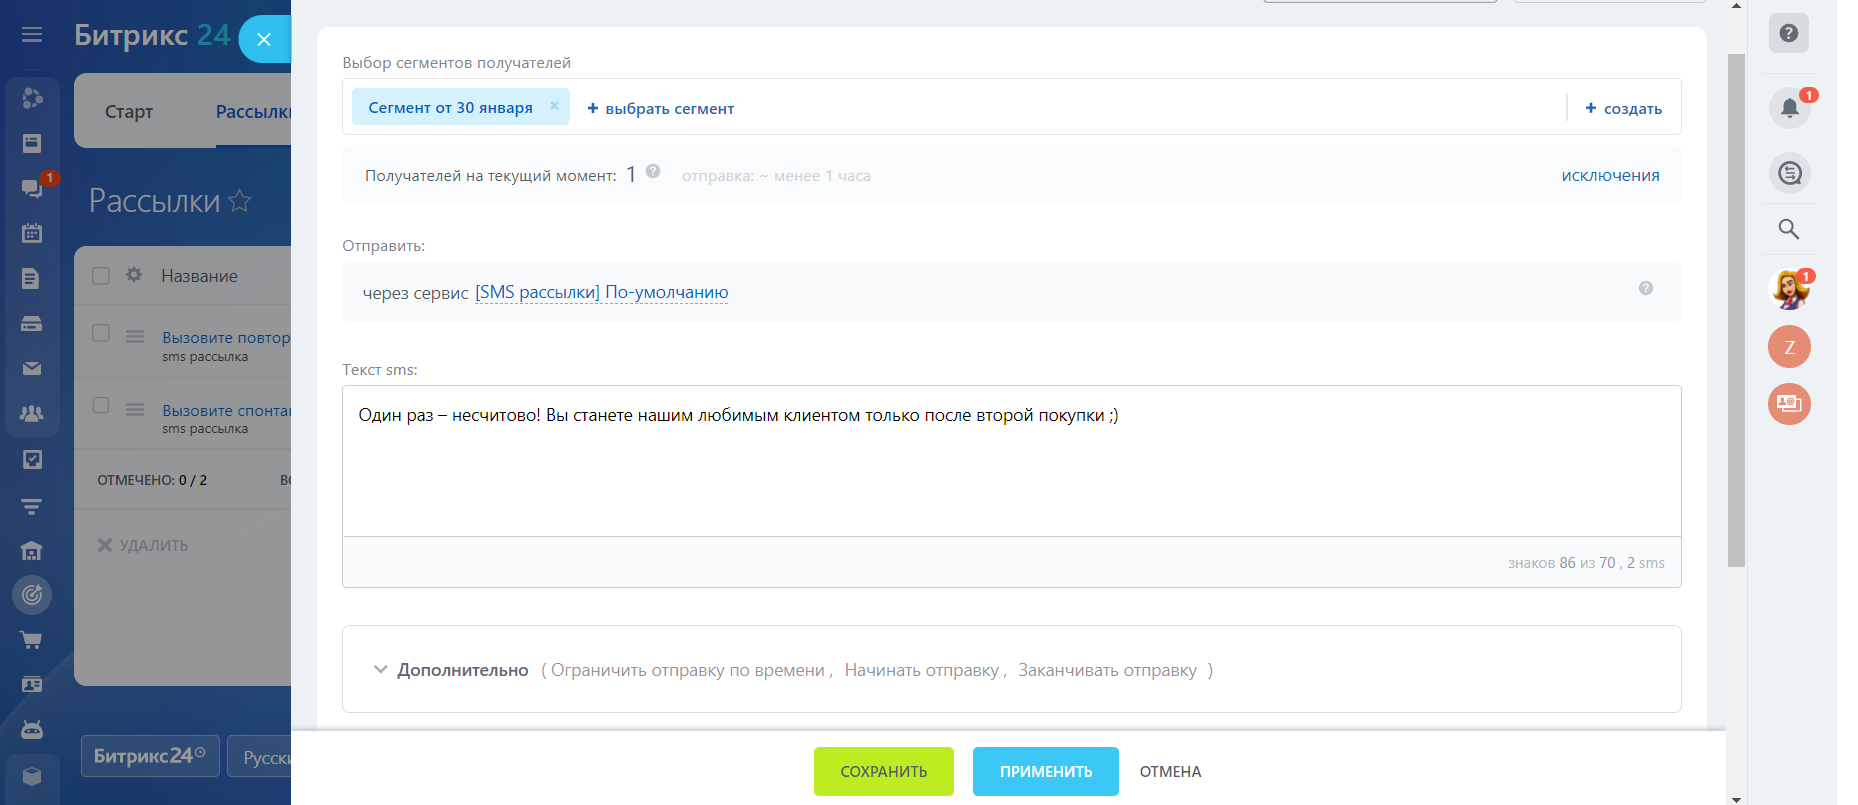This screenshot has height=805, width=1858.
Task: Click the Битрикс24 footer button
Action: pos(150,757)
